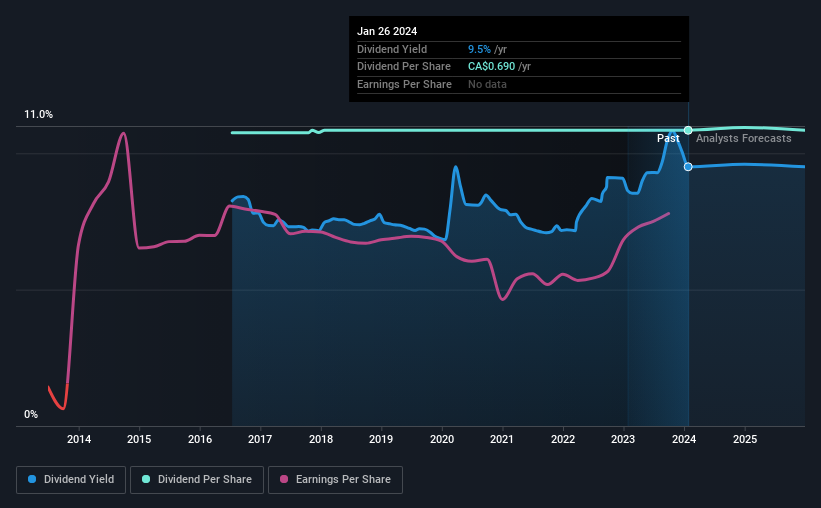821x508 pixels.
Task: Click the blue dividend yield marker at 2024
Action: [688, 167]
